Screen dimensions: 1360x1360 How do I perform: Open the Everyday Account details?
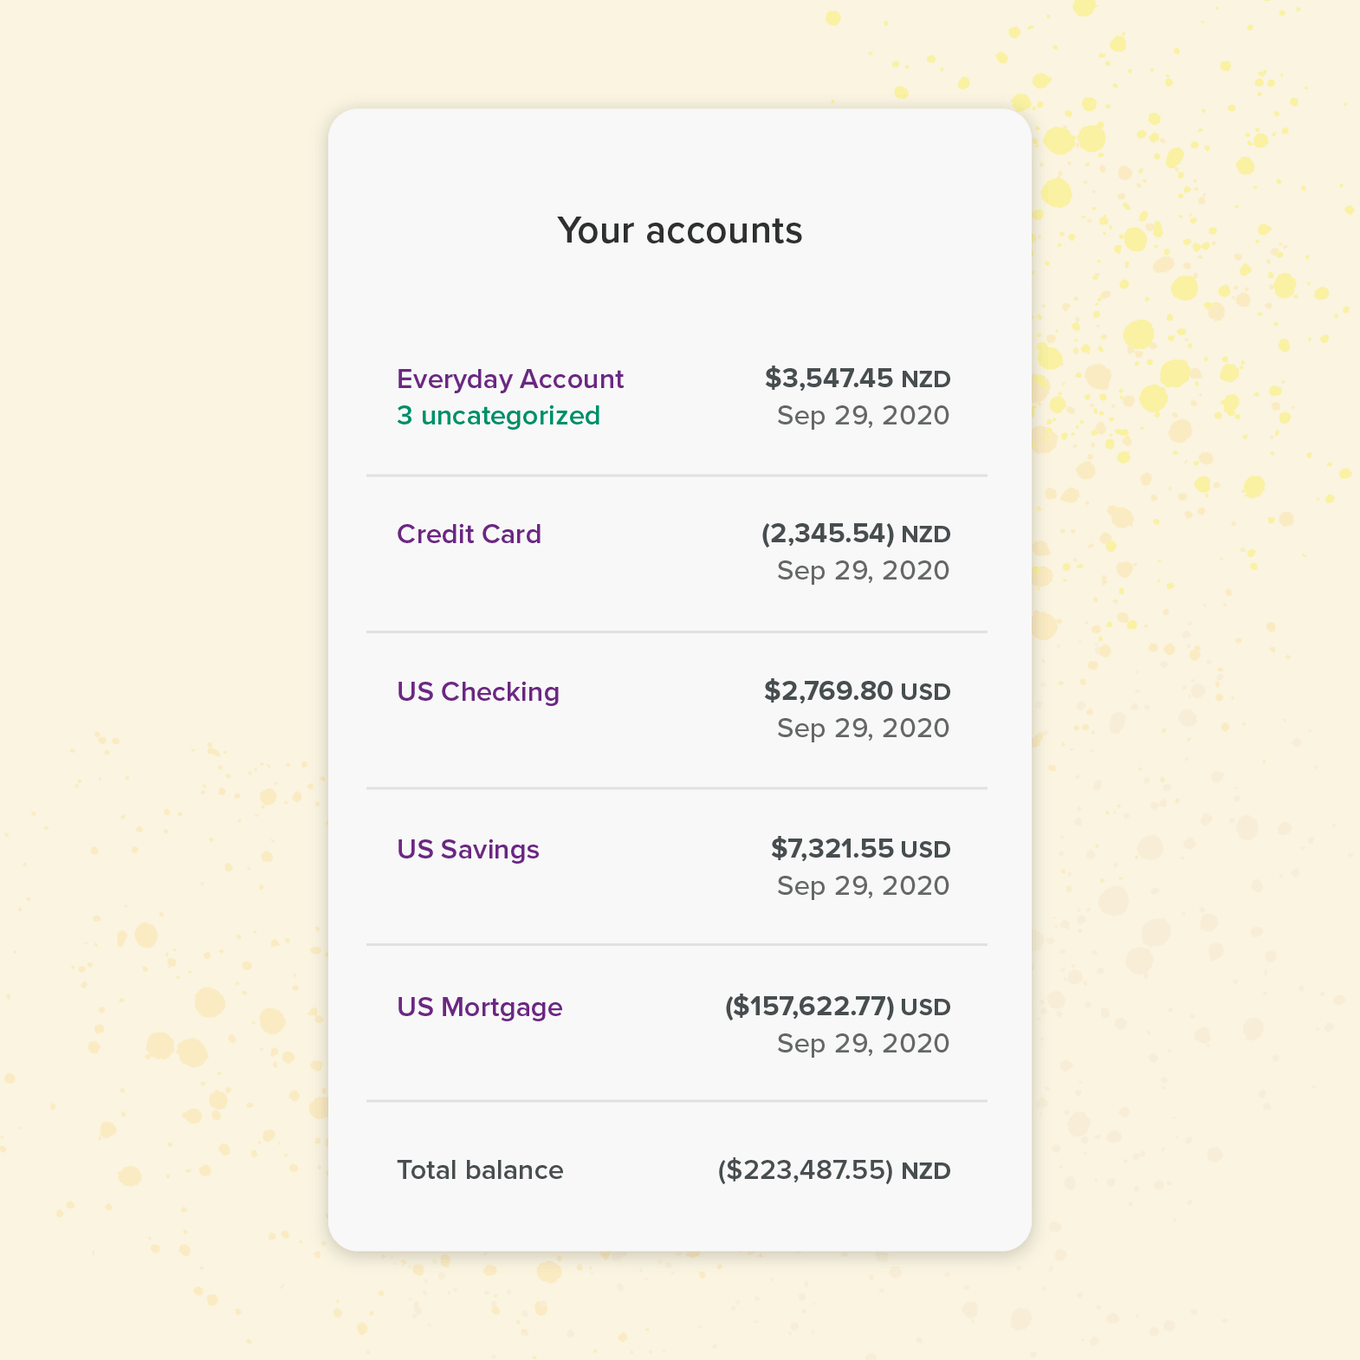510,379
